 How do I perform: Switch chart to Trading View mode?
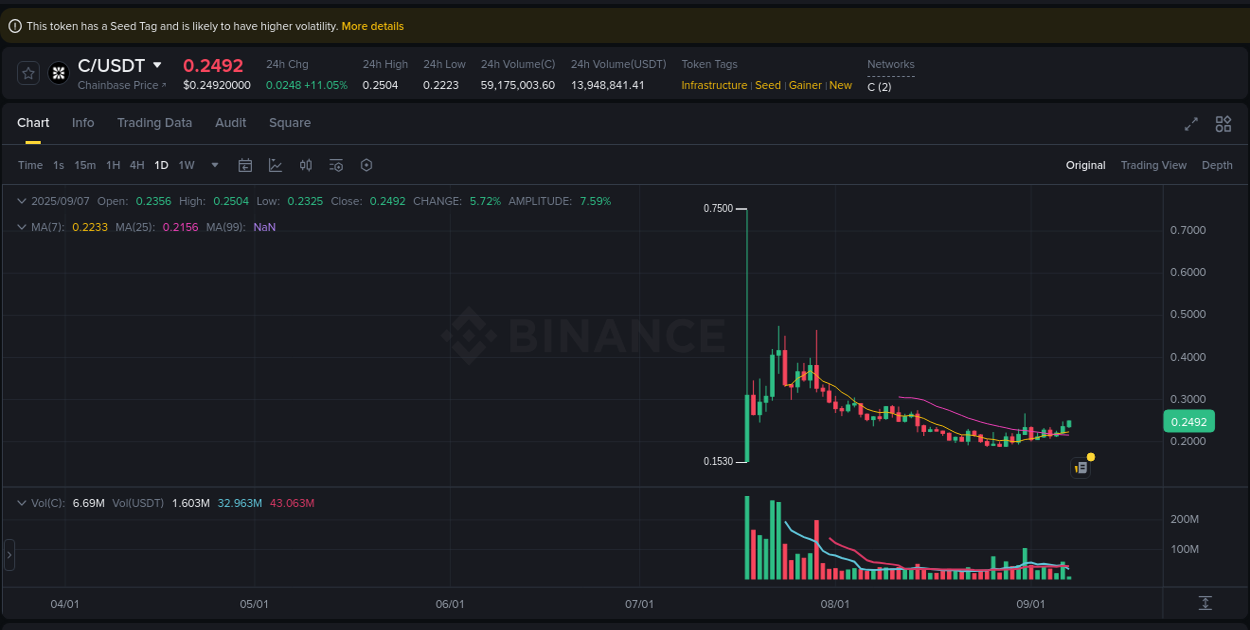click(x=1153, y=165)
